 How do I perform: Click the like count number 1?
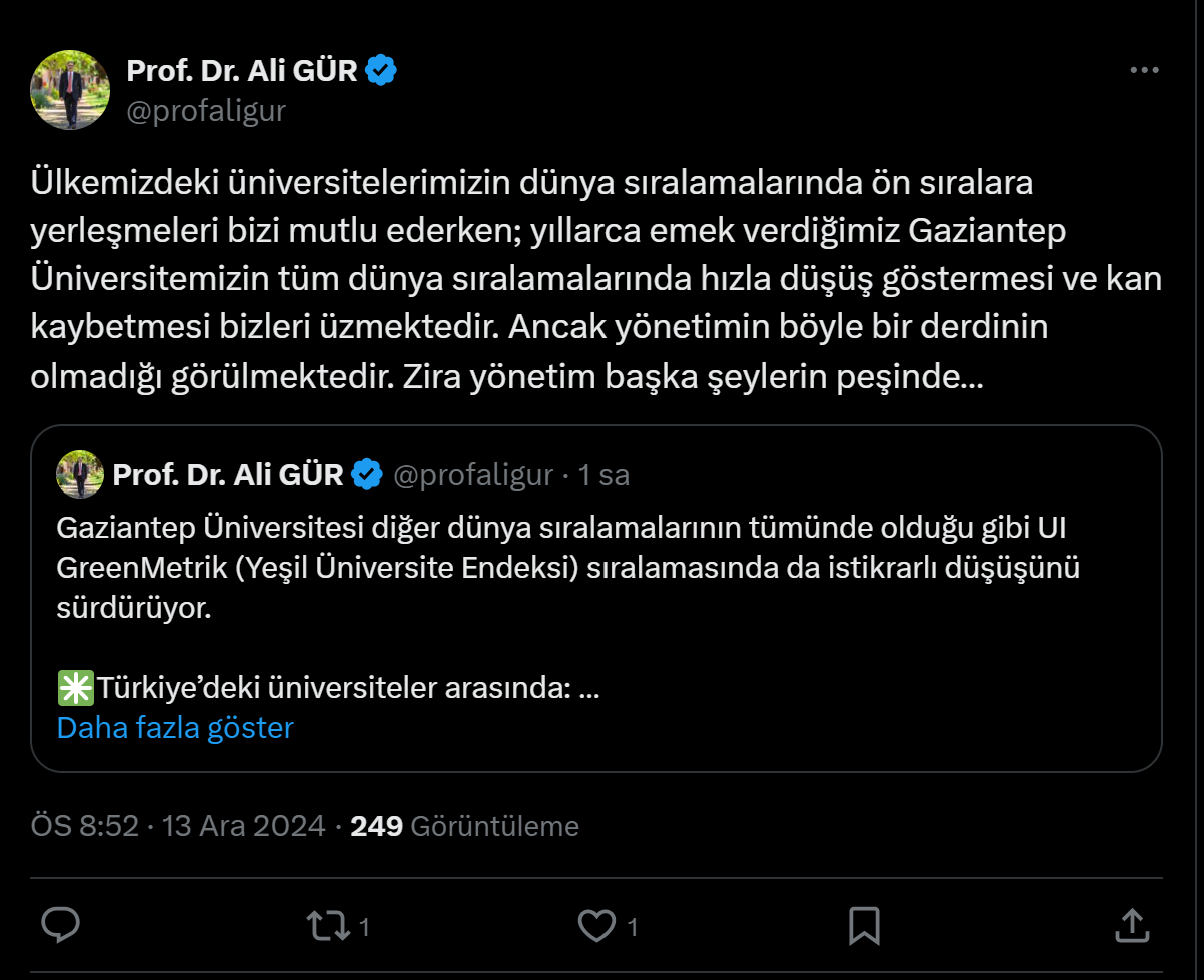coord(631,927)
